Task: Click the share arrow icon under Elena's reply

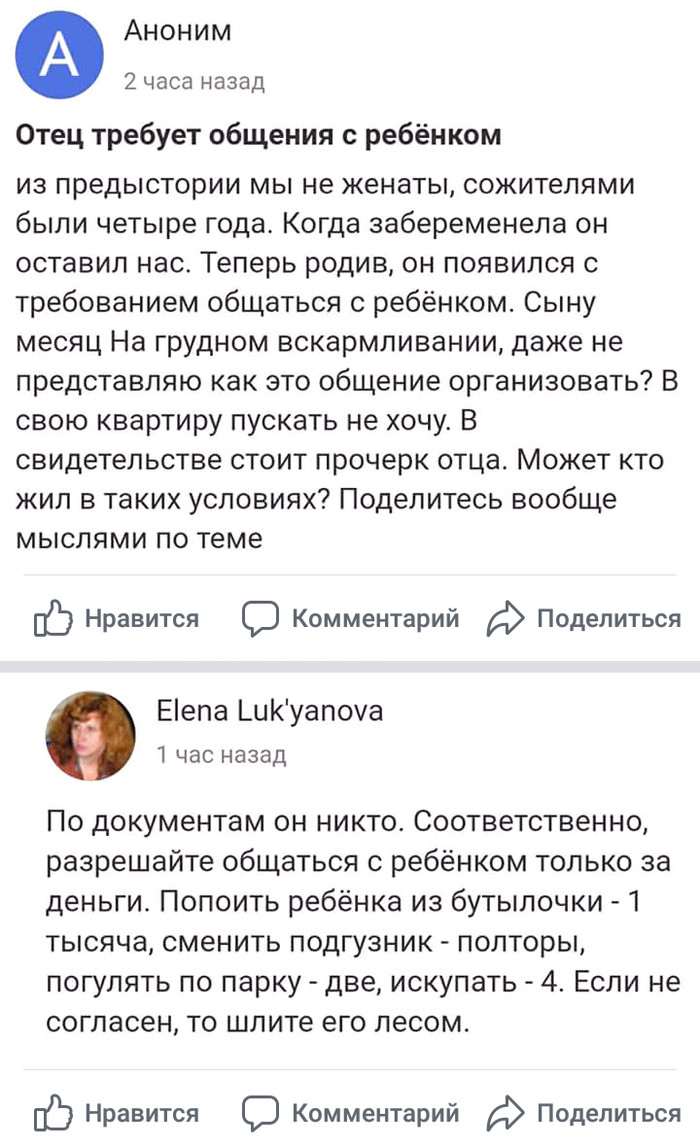Action: pos(503,1112)
